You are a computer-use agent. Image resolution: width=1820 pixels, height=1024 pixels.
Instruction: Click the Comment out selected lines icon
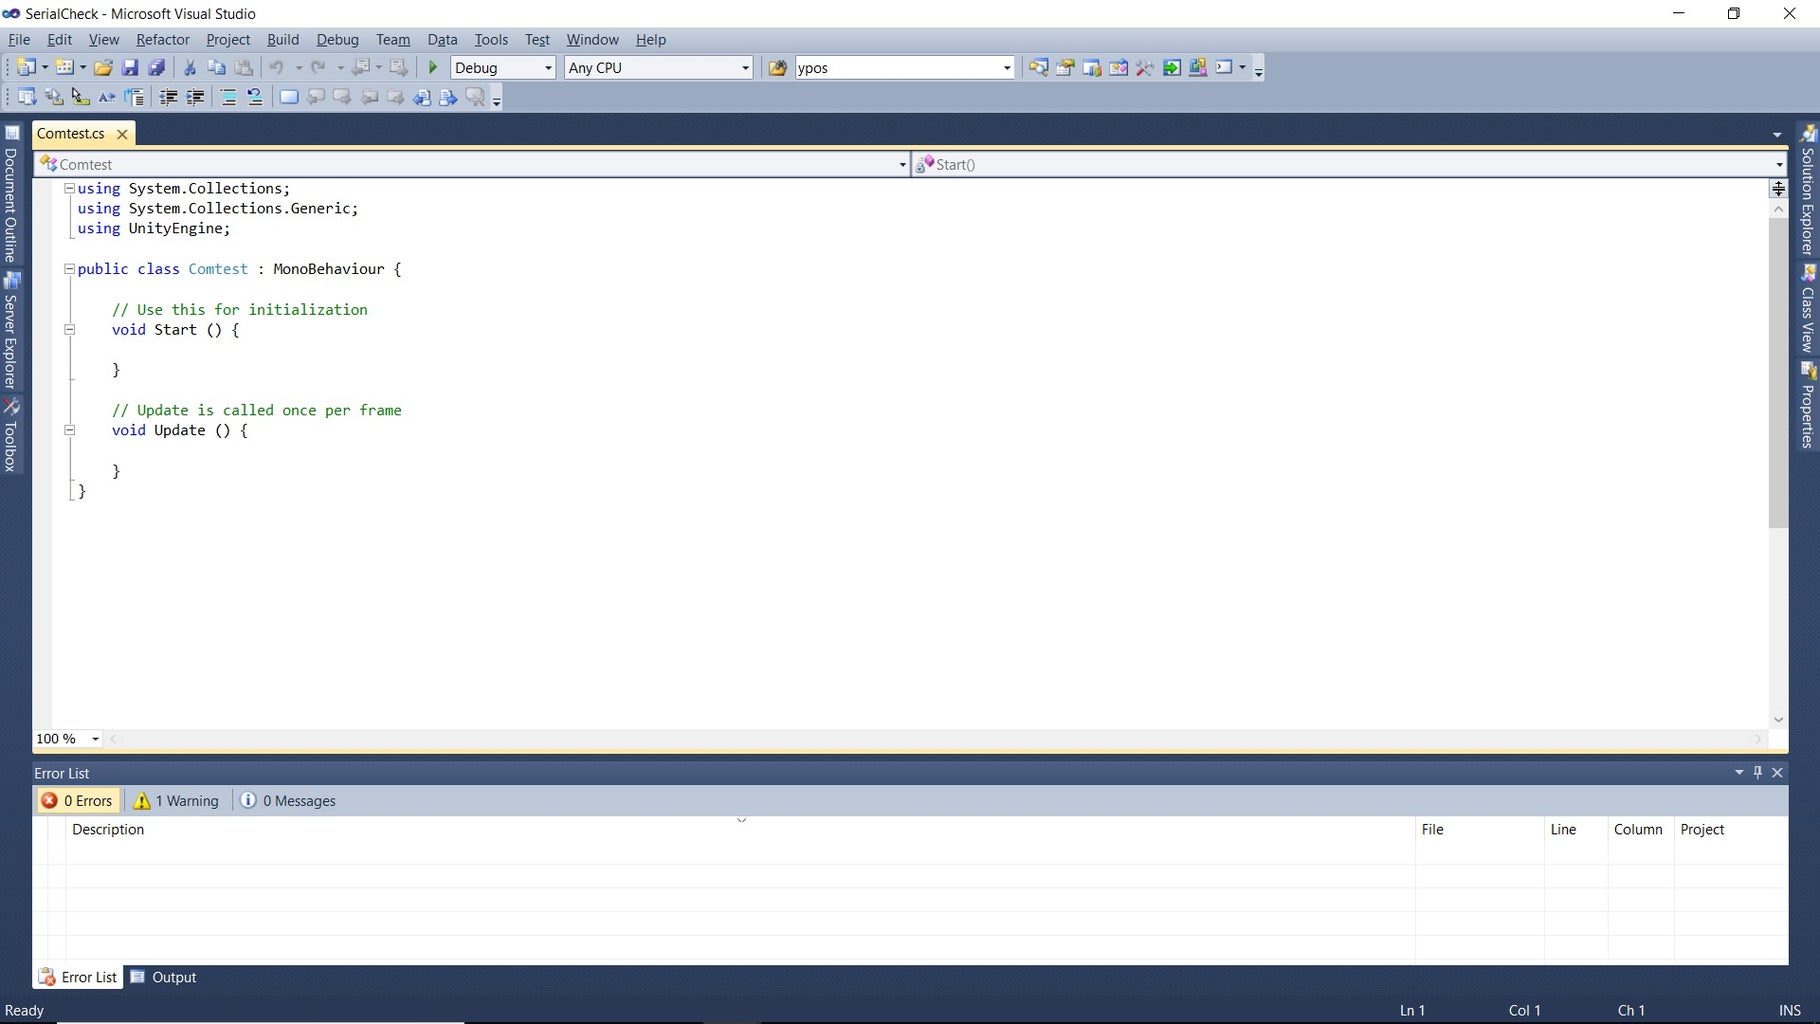pyautogui.click(x=228, y=97)
